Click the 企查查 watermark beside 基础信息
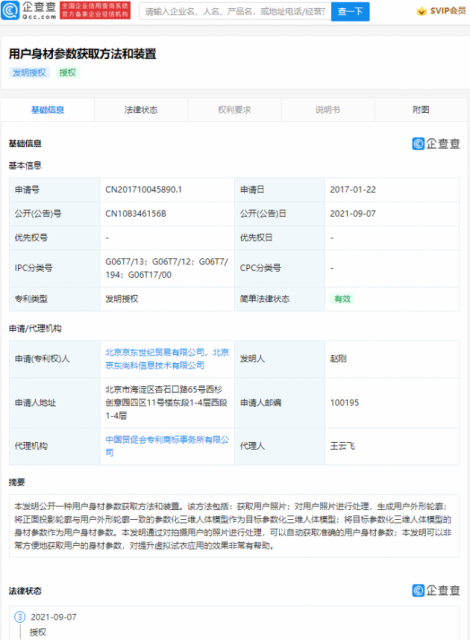Screen dimensions: 470x640 tap(436, 144)
